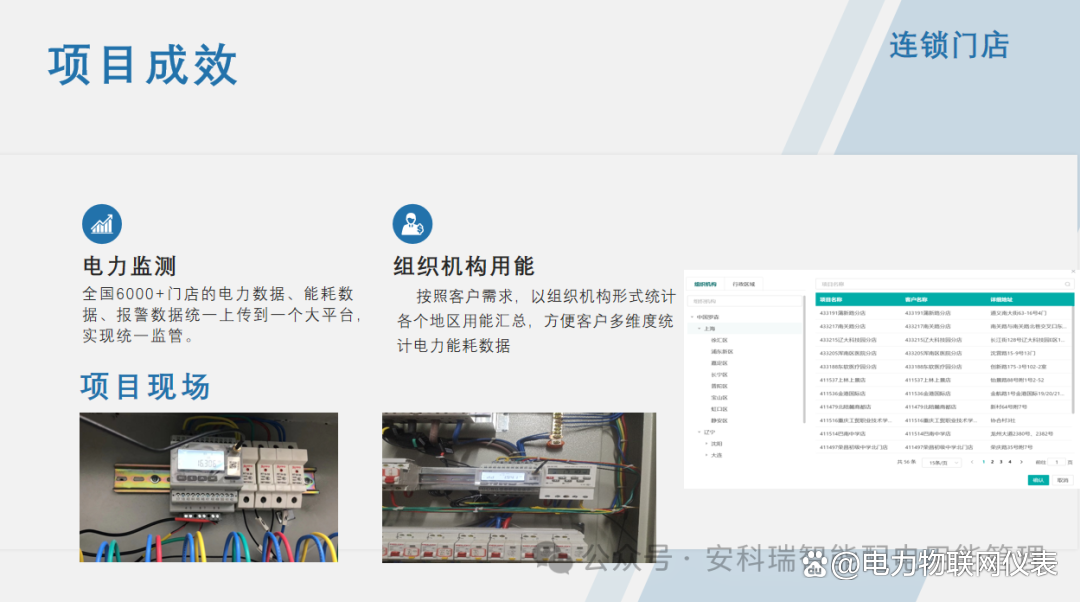Click 411514巴南中学店 in 项目名称 column
The image size is (1080, 602).
tap(842, 434)
